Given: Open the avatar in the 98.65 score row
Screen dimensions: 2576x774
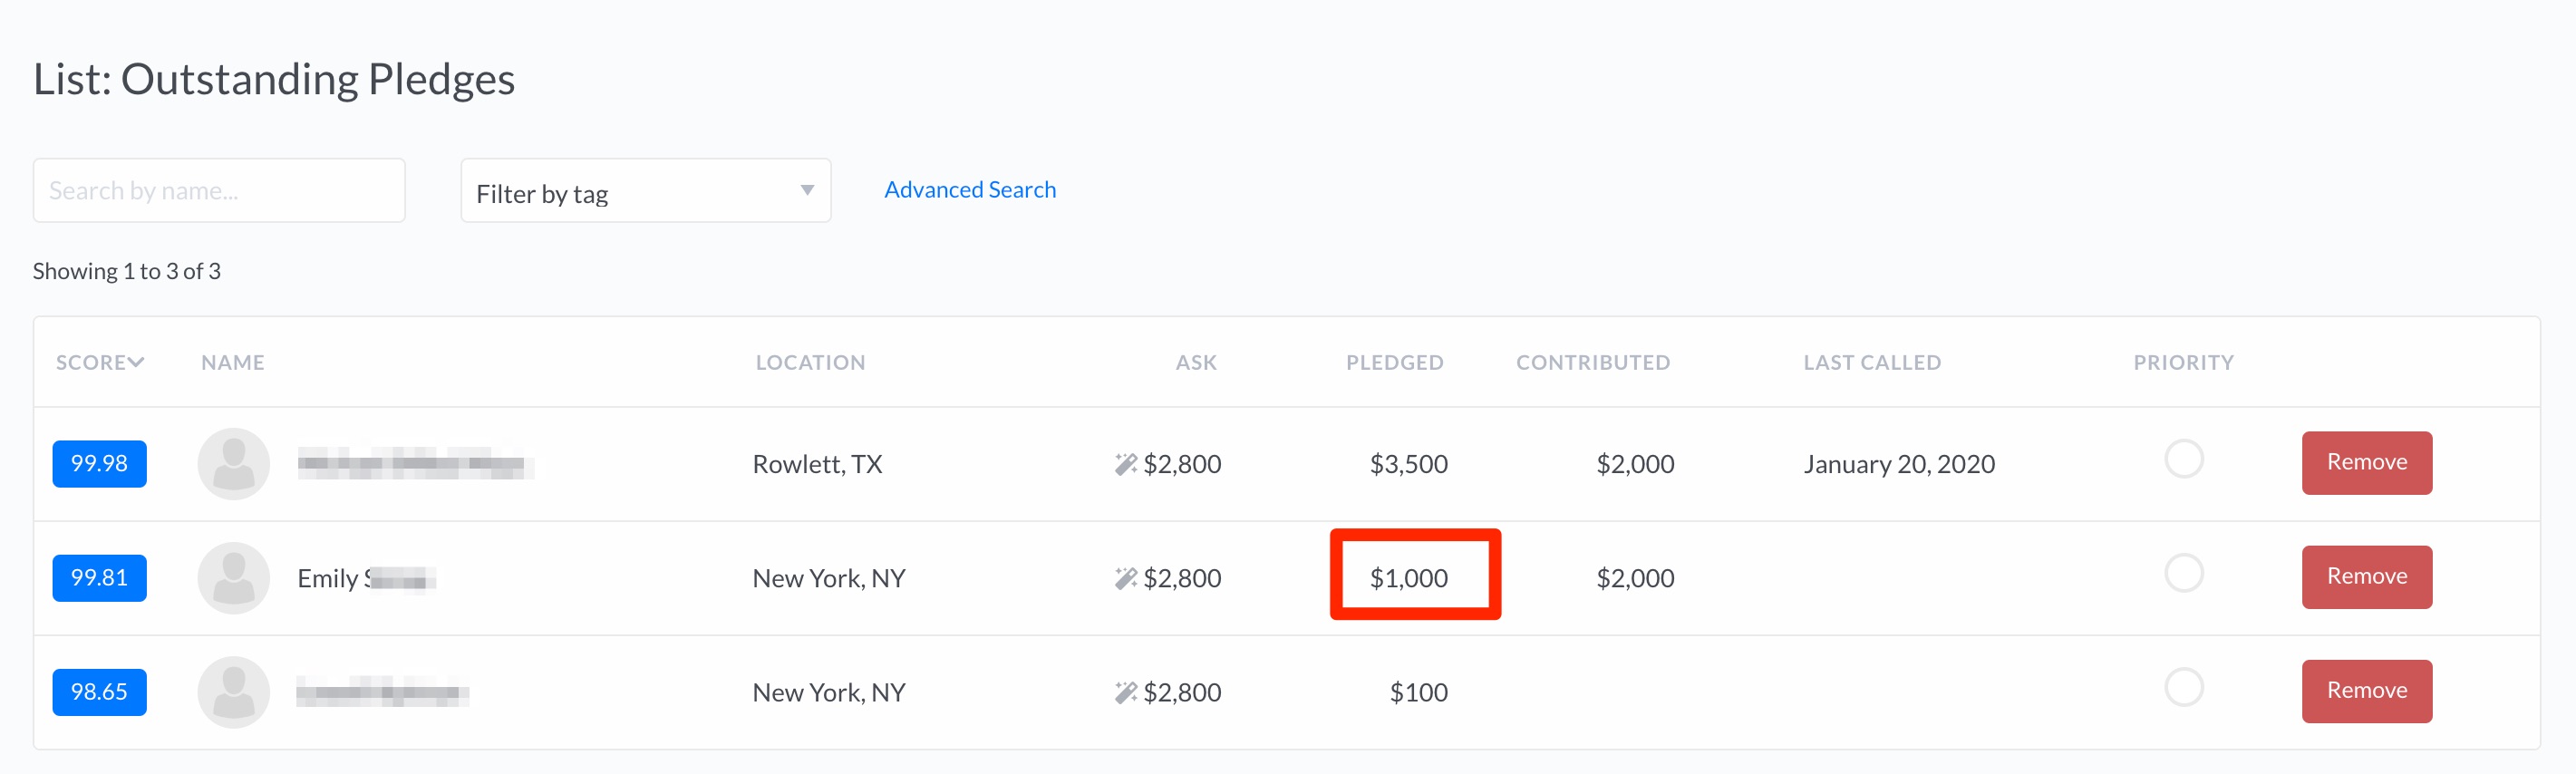Looking at the screenshot, I should [x=234, y=692].
